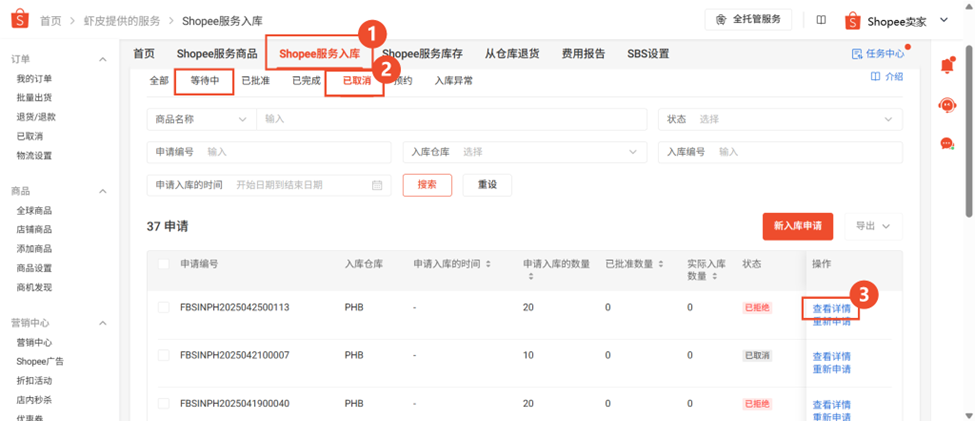Open 全球商品 in sidebar
Screen dimensions: 975x421
click(x=34, y=211)
